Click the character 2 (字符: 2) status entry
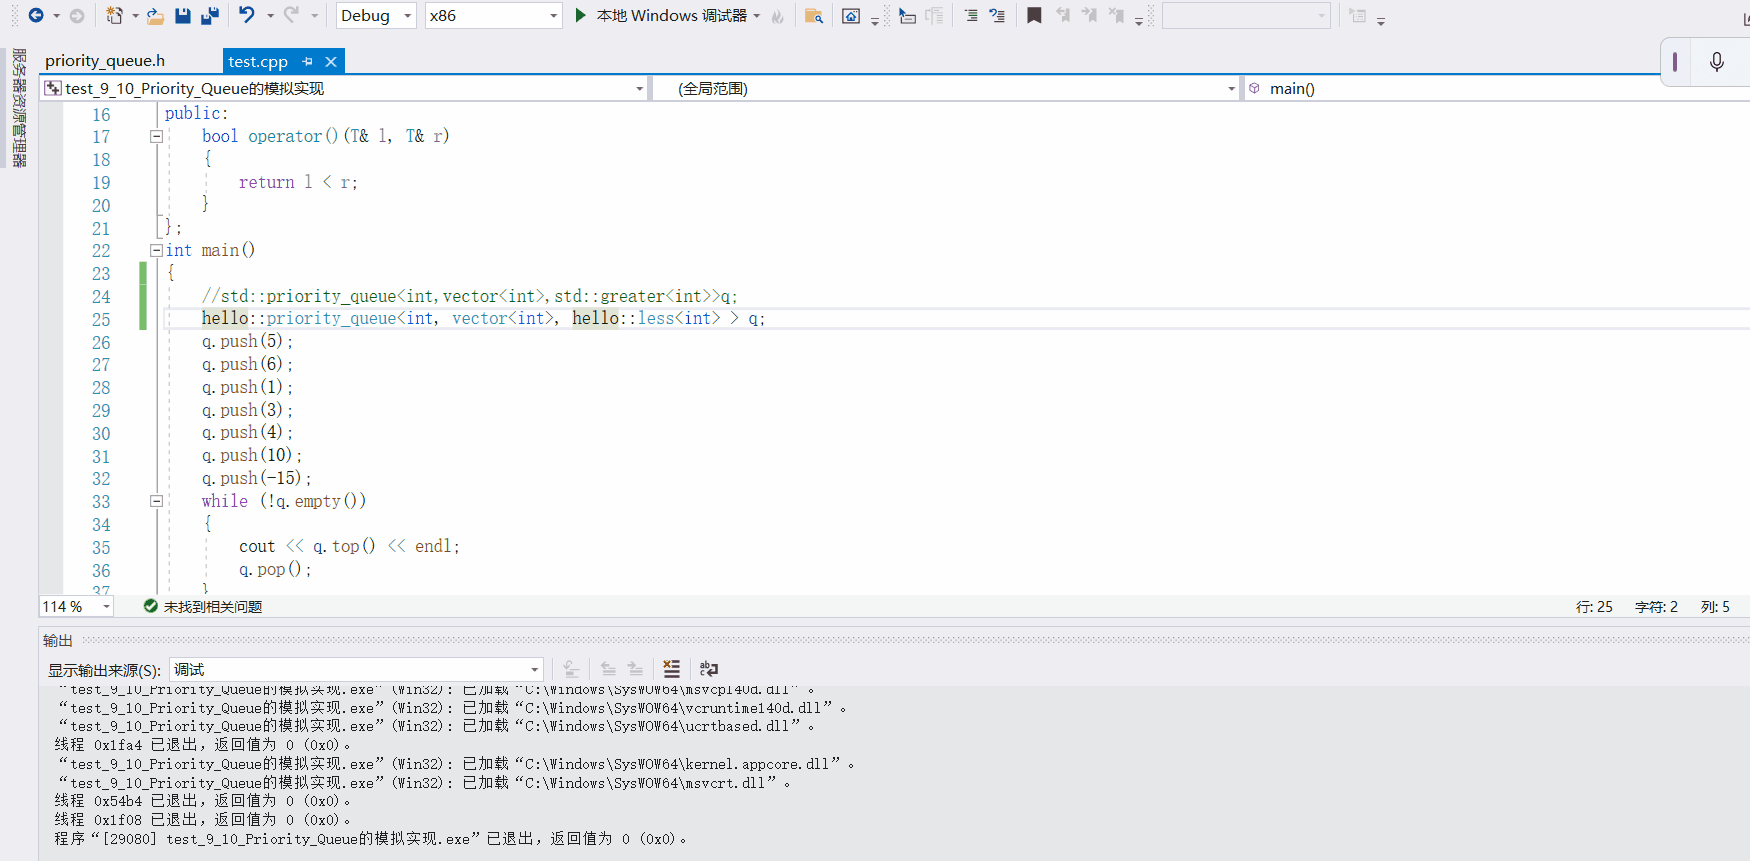Image resolution: width=1750 pixels, height=861 pixels. click(1656, 606)
